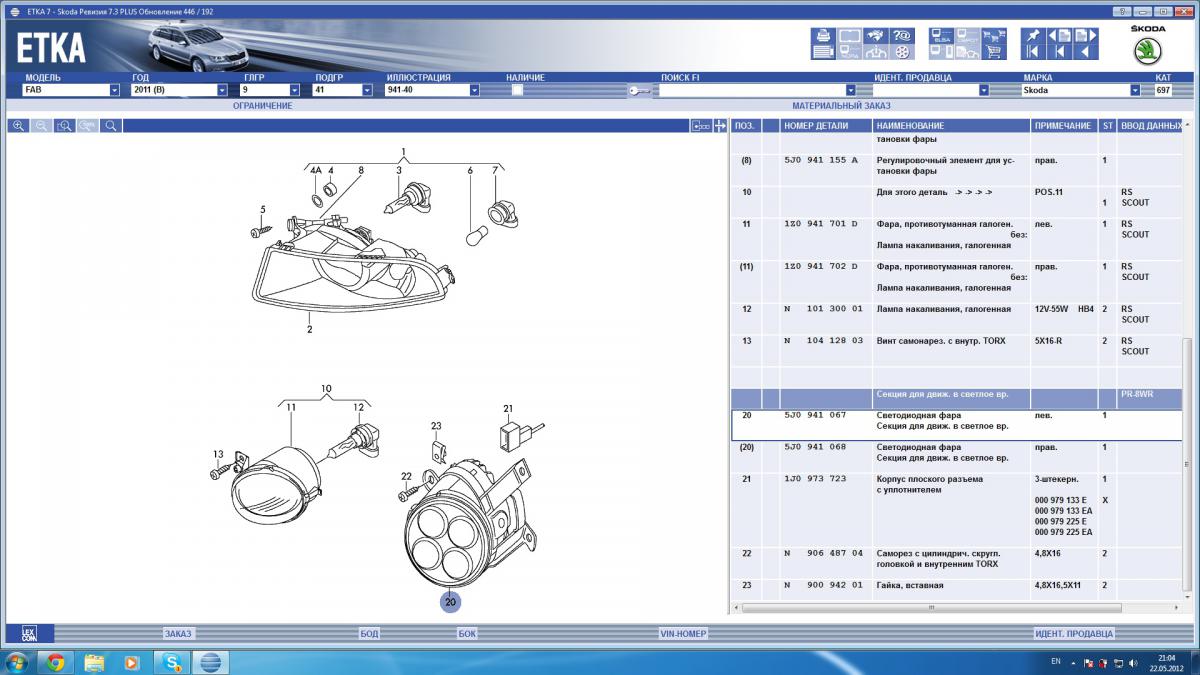
Task: Expand the ГОД dropdown
Action: (x=224, y=90)
